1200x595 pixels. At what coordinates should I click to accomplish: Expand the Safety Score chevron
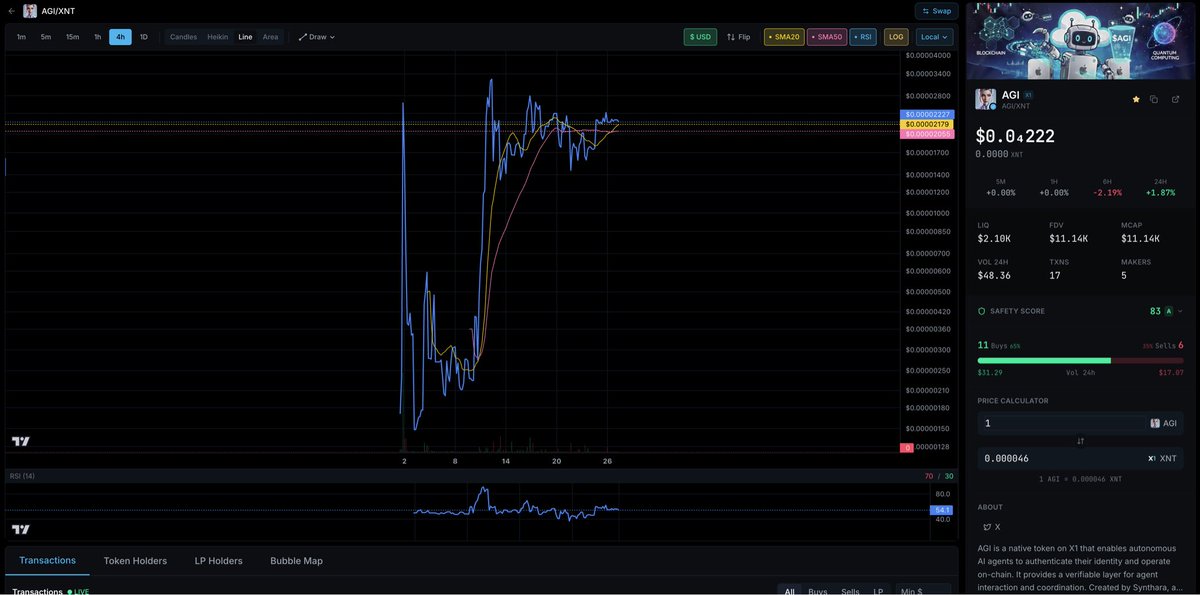click(x=1180, y=311)
